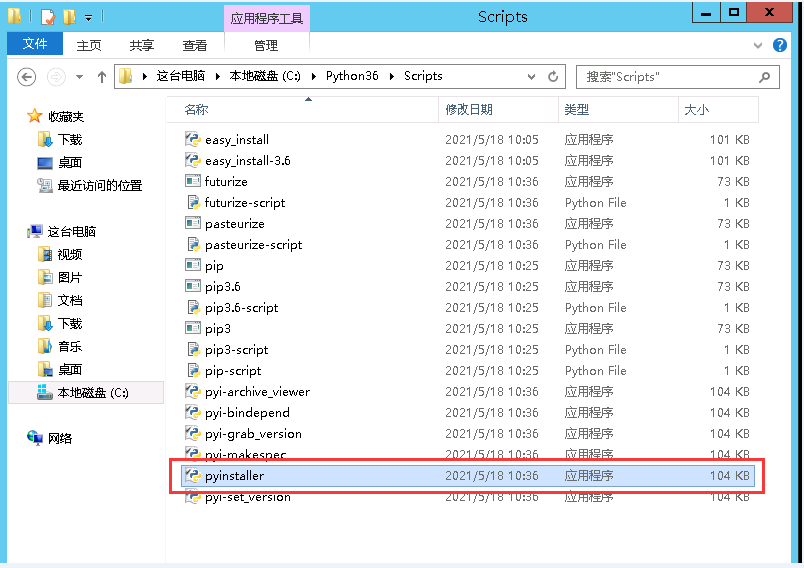Select the easy_install-3.6 application
The image size is (804, 568).
coord(247,161)
